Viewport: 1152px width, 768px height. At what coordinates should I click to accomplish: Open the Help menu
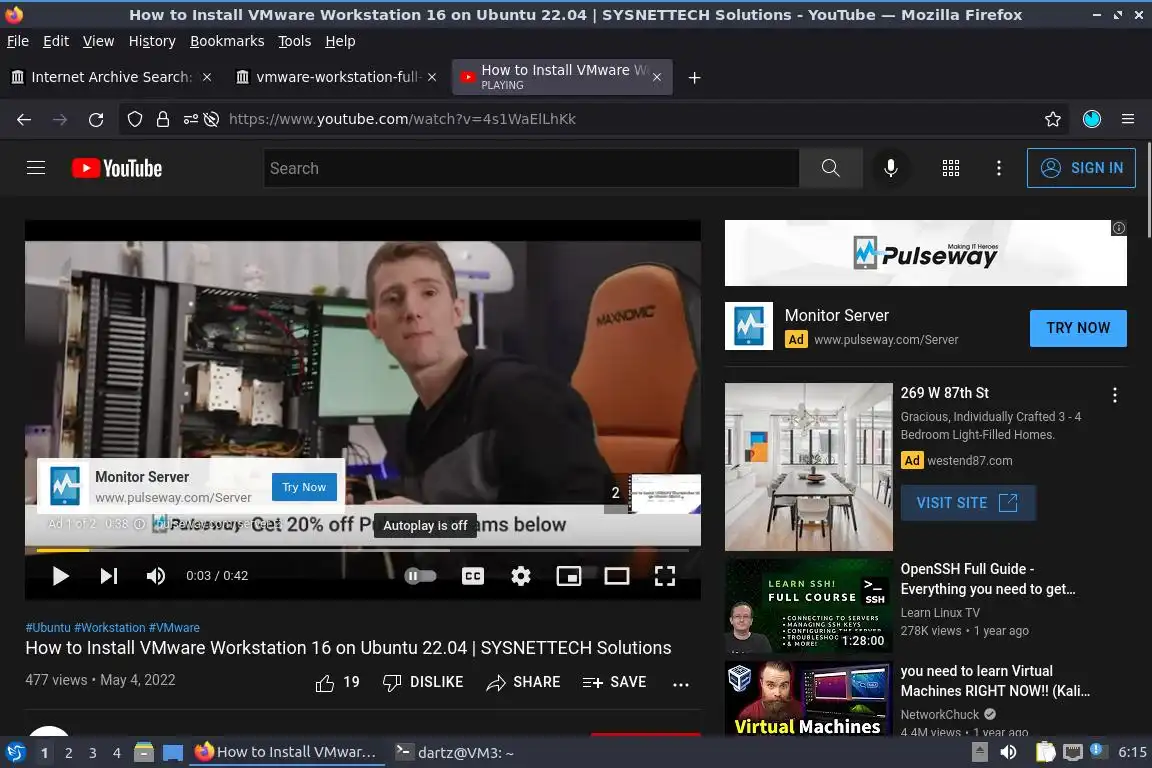pyautogui.click(x=340, y=41)
